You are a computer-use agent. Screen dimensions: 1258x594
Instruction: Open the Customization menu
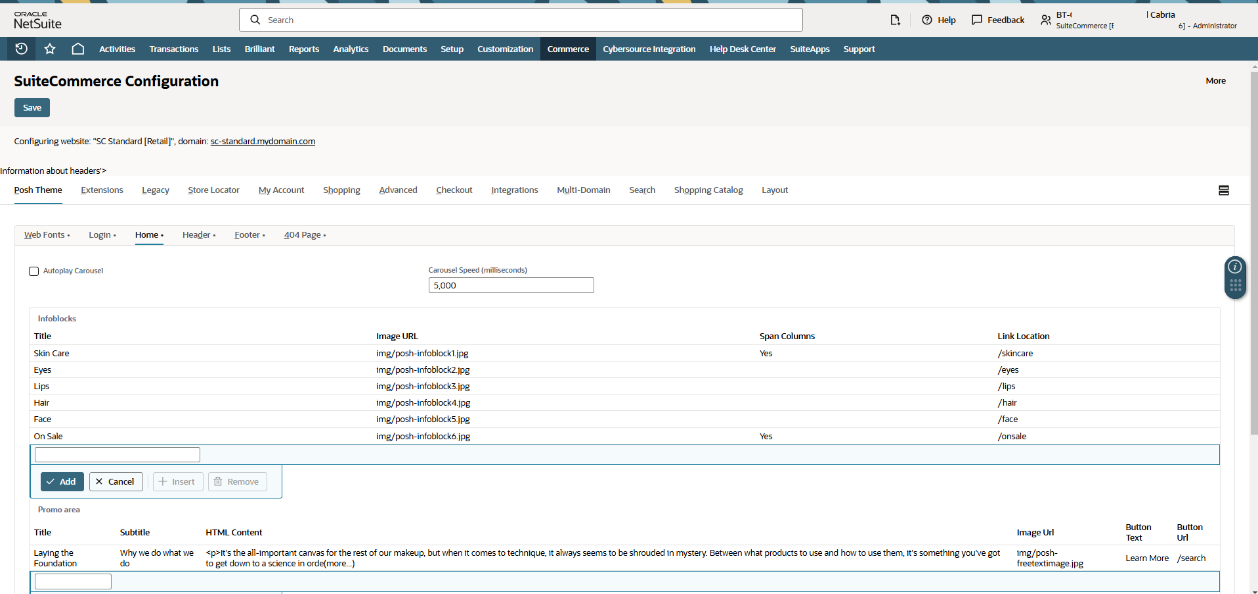505,49
